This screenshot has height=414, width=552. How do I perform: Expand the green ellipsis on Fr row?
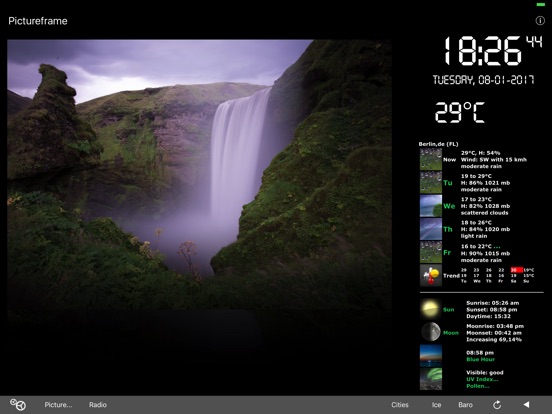496,247
